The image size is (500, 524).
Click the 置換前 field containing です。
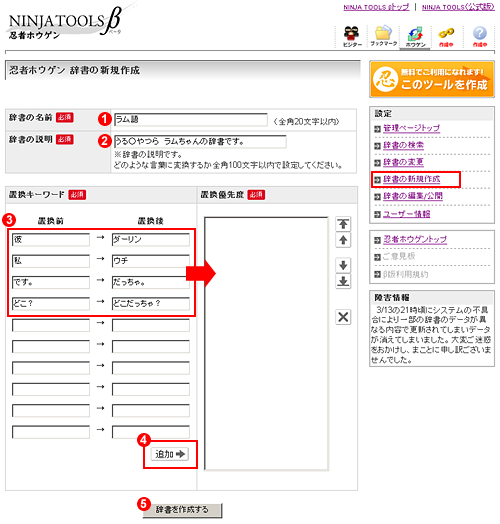pyautogui.click(x=51, y=282)
